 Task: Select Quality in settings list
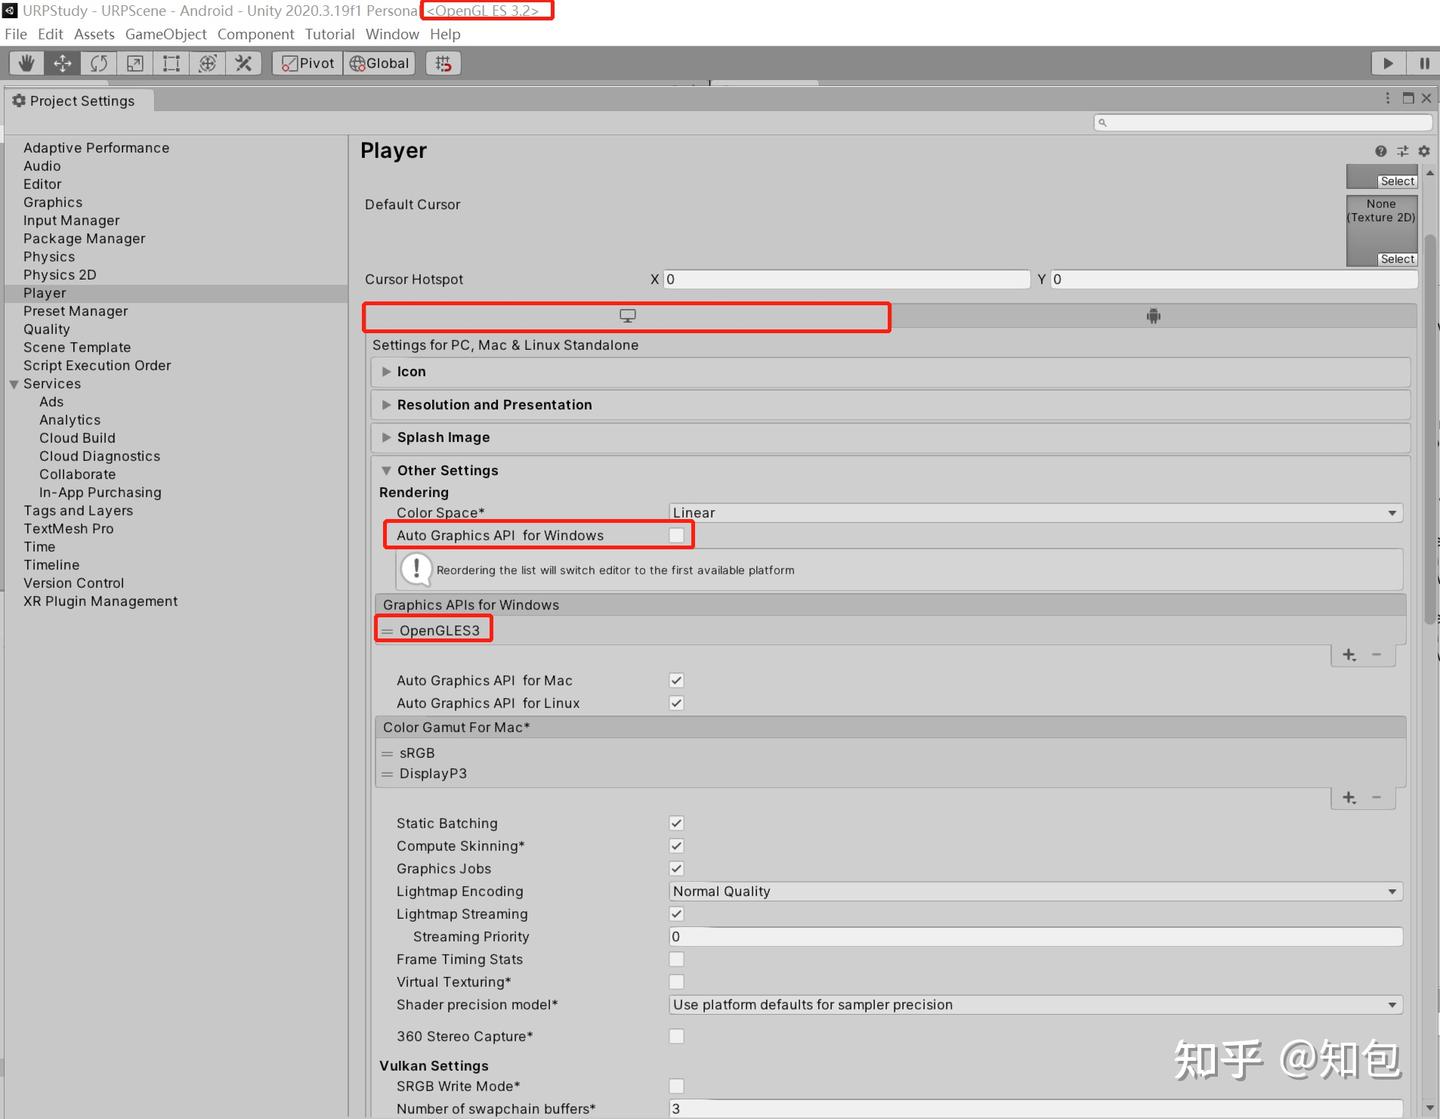47,329
